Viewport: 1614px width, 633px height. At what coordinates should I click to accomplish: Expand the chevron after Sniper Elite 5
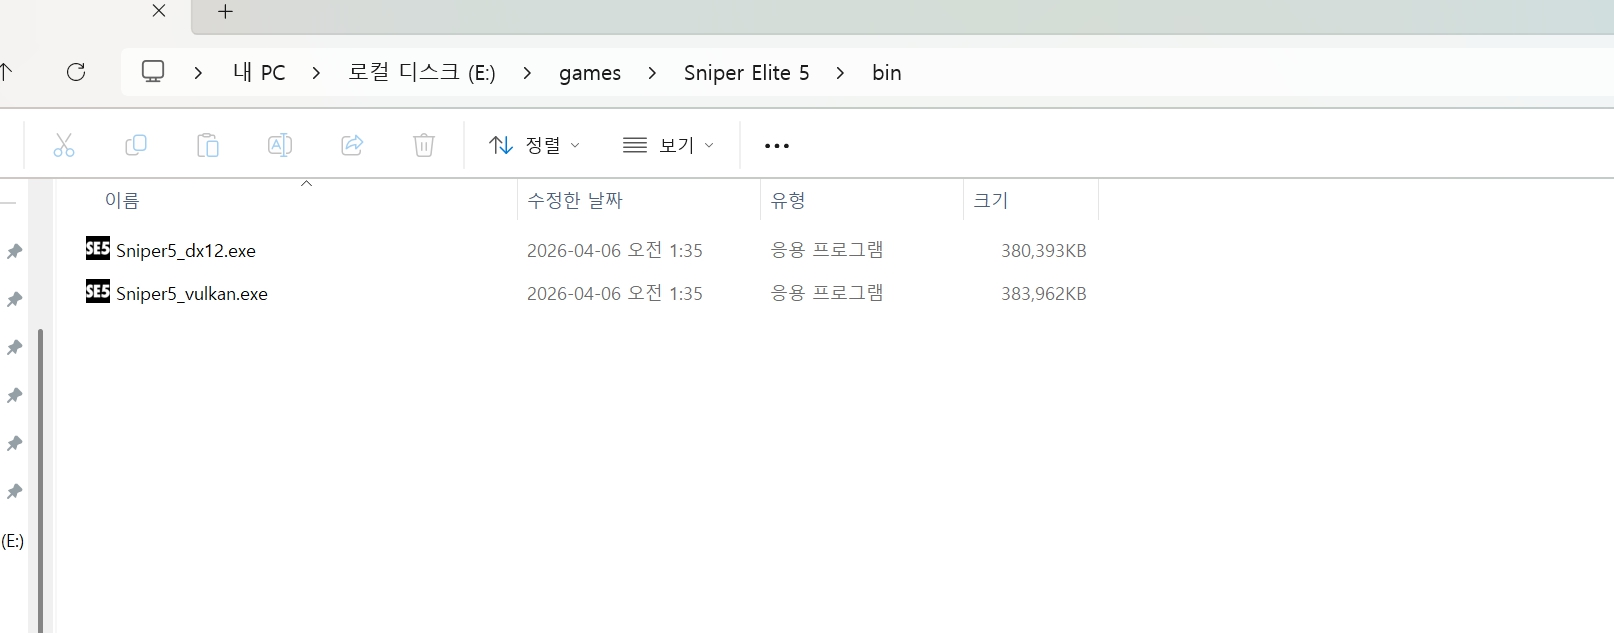click(840, 73)
